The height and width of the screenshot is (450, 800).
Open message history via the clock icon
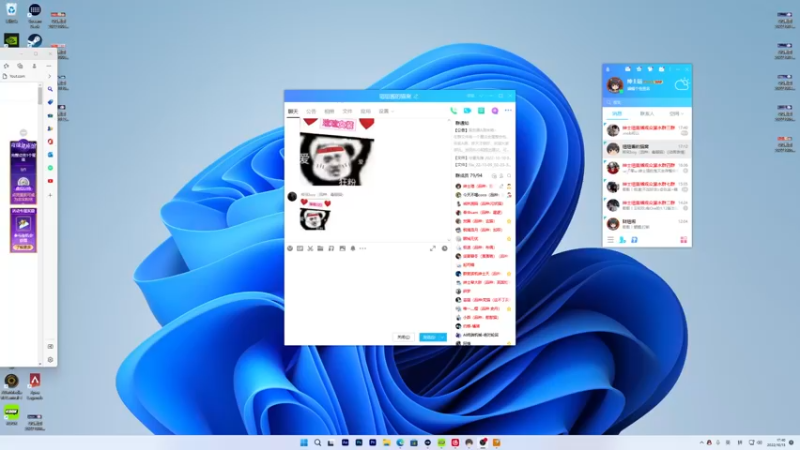444,248
